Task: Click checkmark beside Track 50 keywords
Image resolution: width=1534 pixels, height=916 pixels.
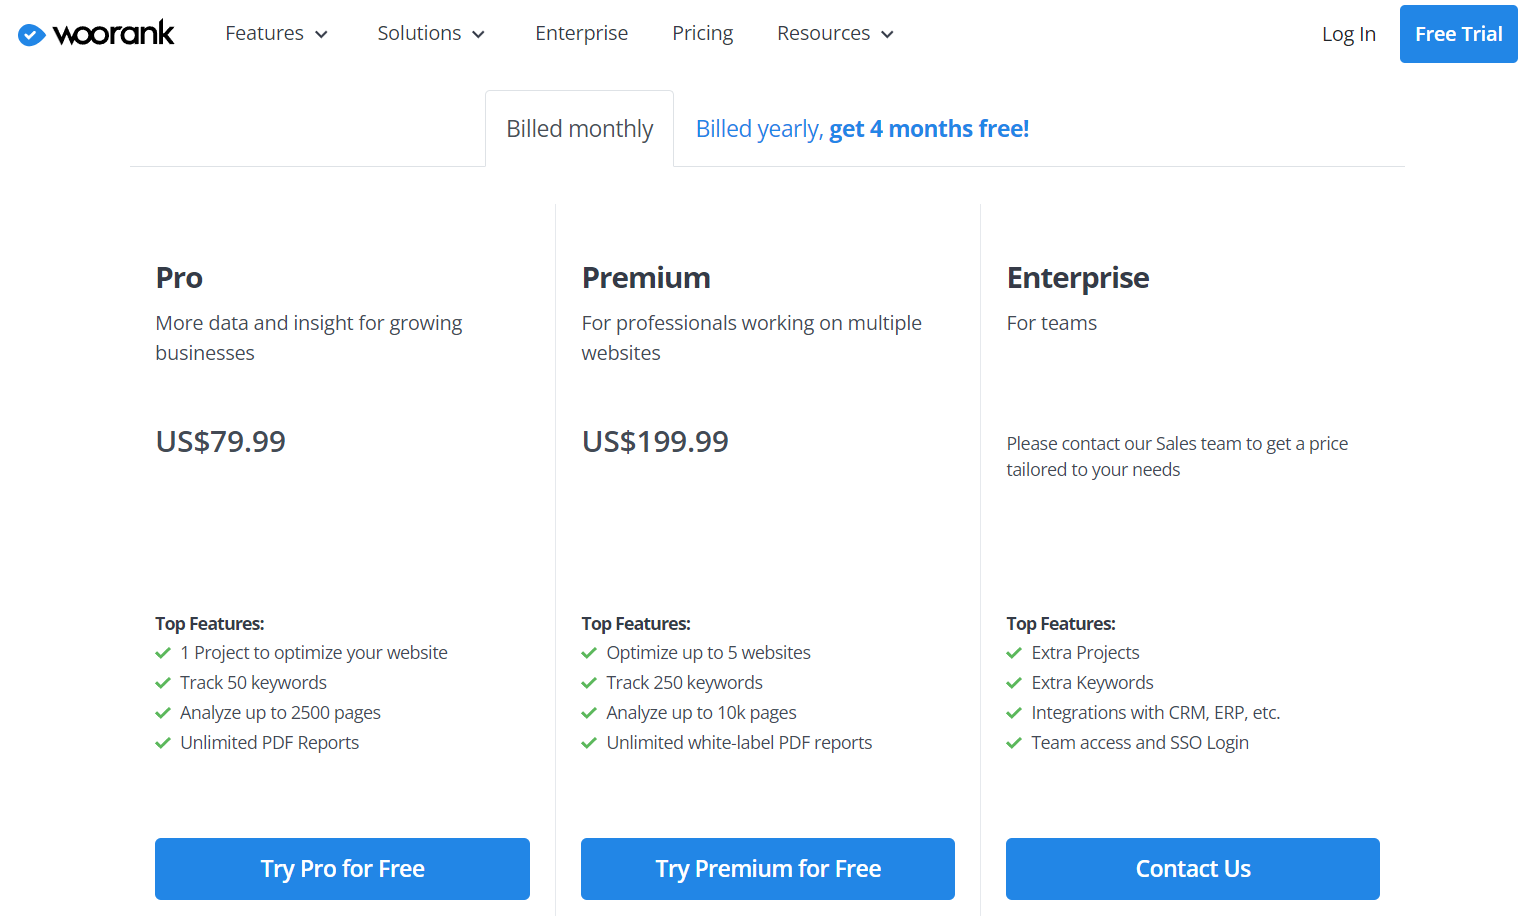Action: click(x=163, y=683)
